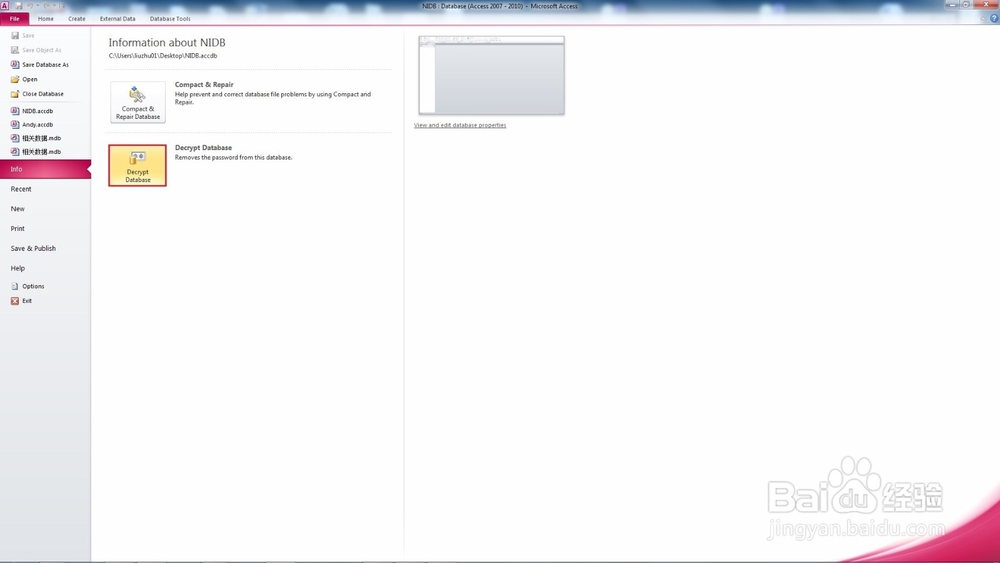Click the red Exit icon
The height and width of the screenshot is (563, 1000).
(x=15, y=301)
